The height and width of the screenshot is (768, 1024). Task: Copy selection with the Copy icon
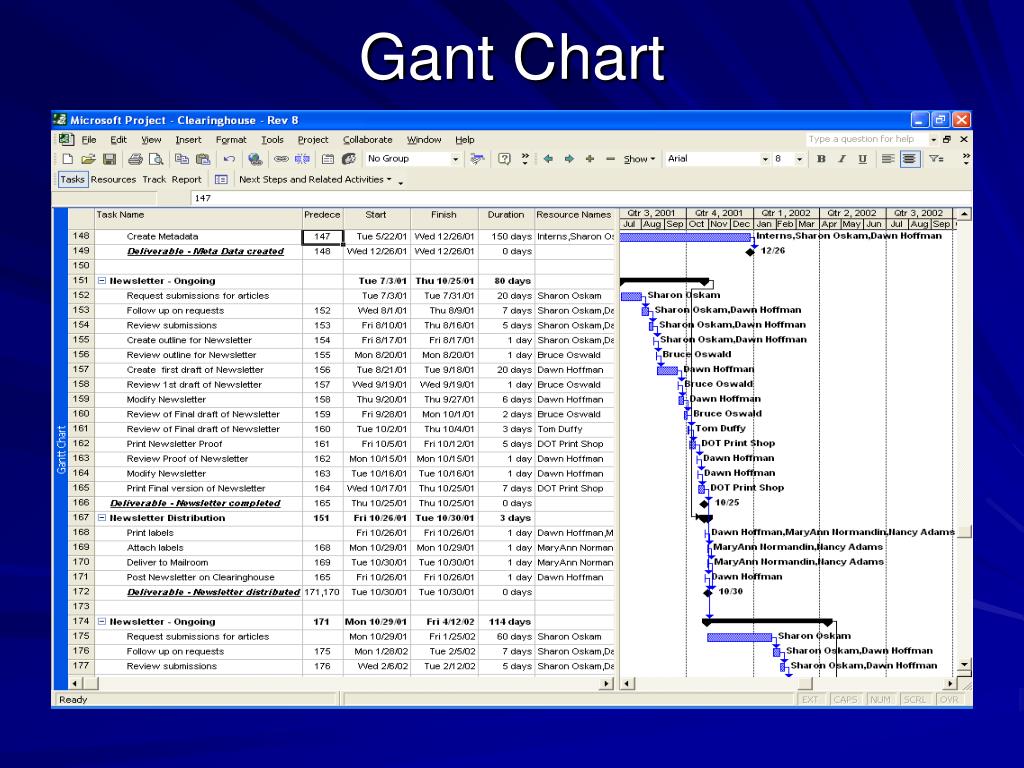[182, 159]
